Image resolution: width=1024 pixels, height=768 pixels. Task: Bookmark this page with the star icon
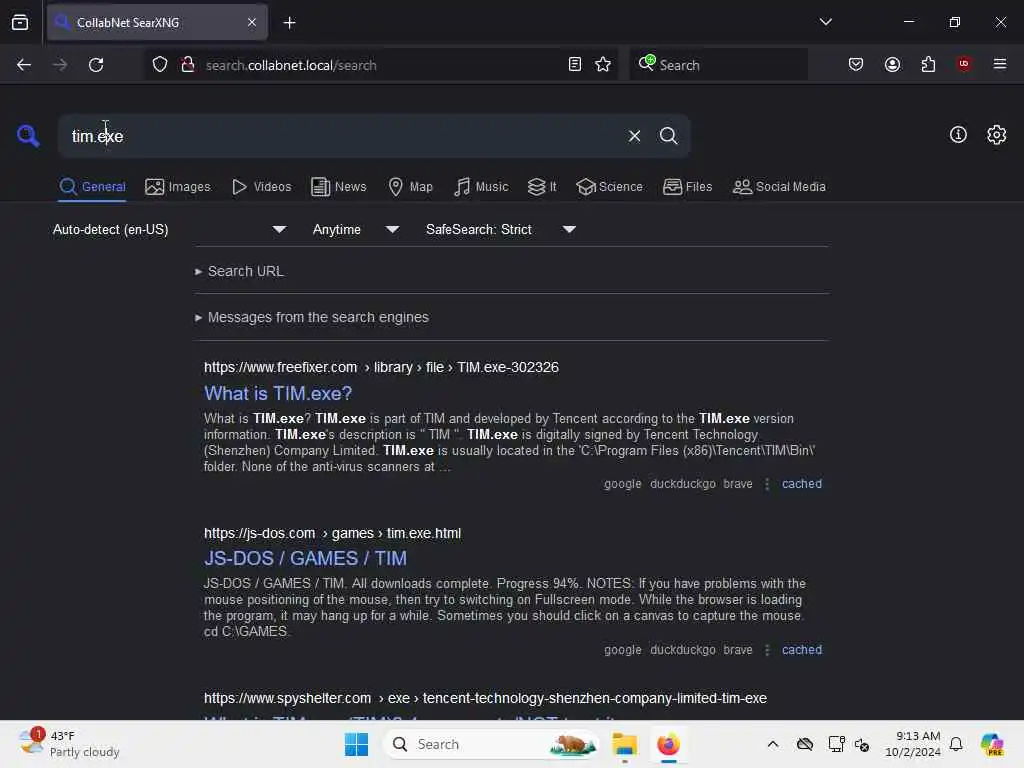pos(603,65)
